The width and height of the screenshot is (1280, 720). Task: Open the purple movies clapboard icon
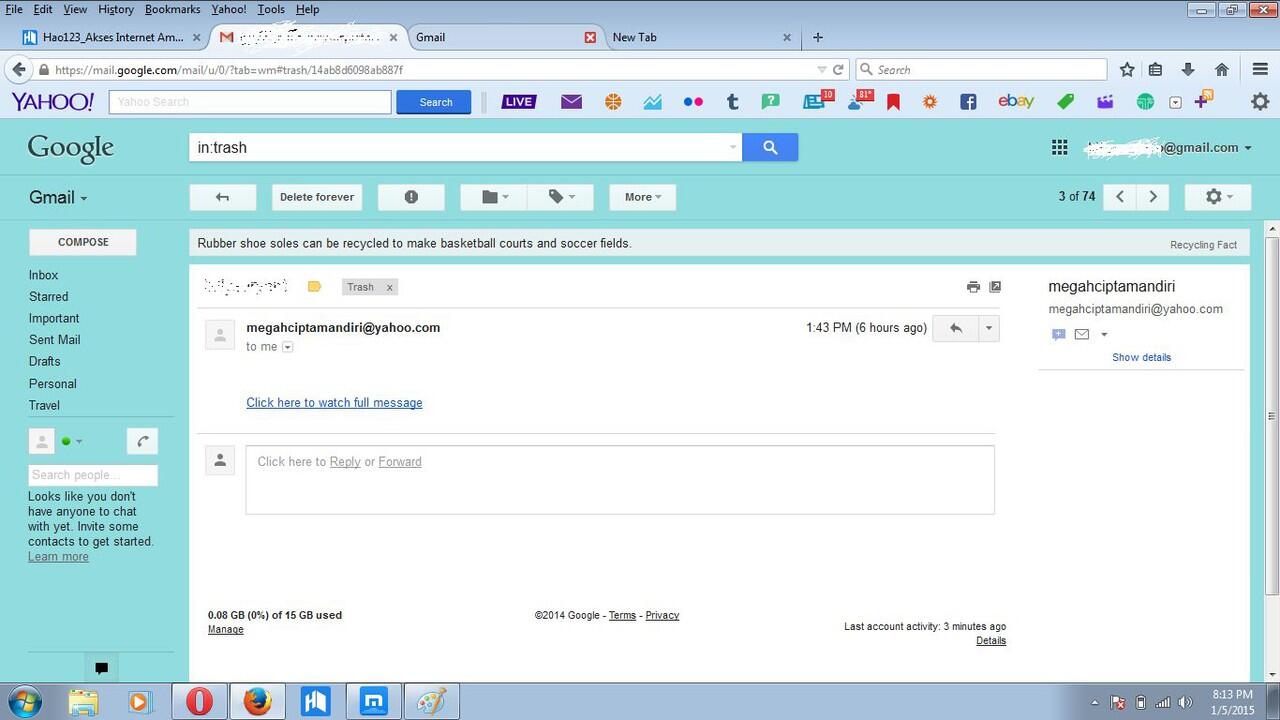(x=1105, y=102)
